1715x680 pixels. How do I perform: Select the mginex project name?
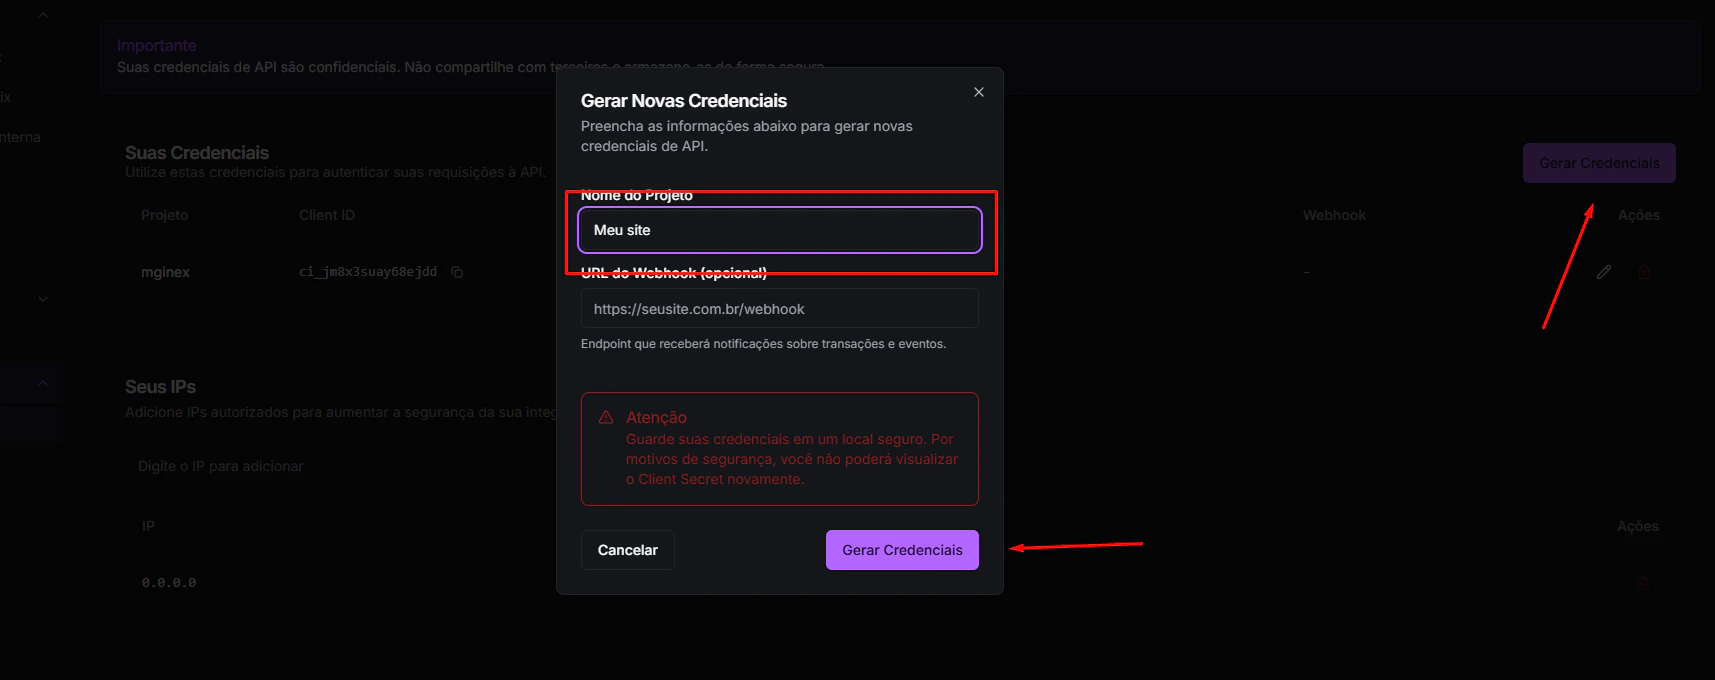[165, 272]
